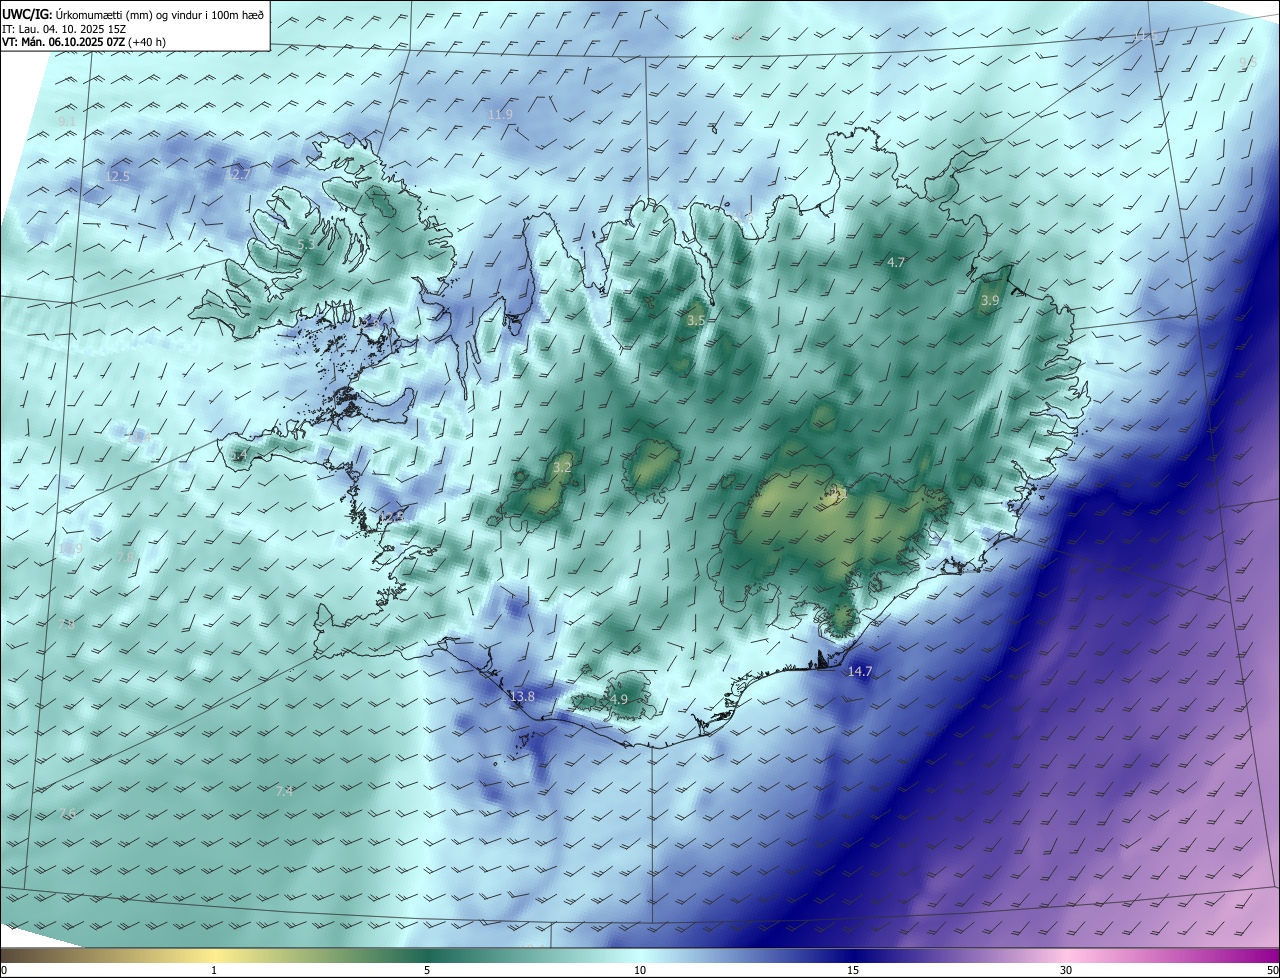Click the valid time "VT: Mán. 06.10.2025 07Z (+40 h)"
Screen dimensions: 1280x978
point(84,43)
